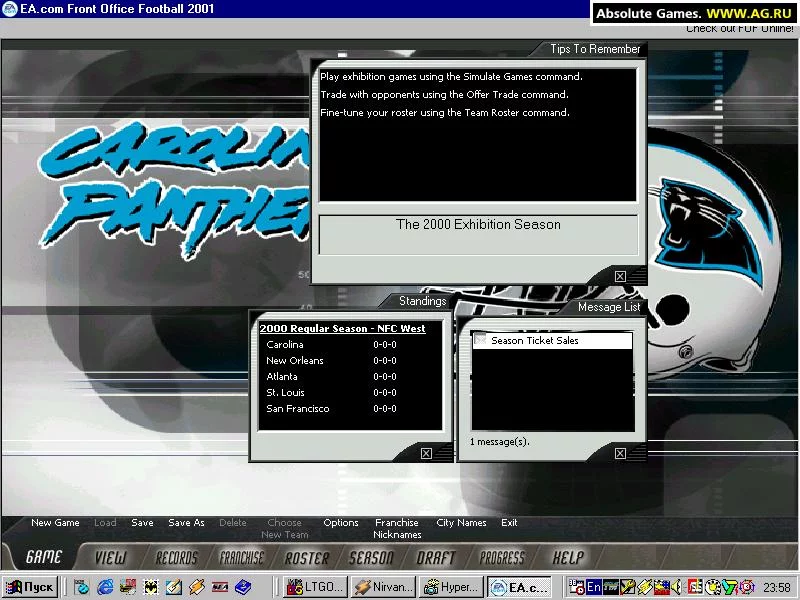Click the Message List panel title tab
The image size is (800, 600).
pyautogui.click(x=609, y=307)
